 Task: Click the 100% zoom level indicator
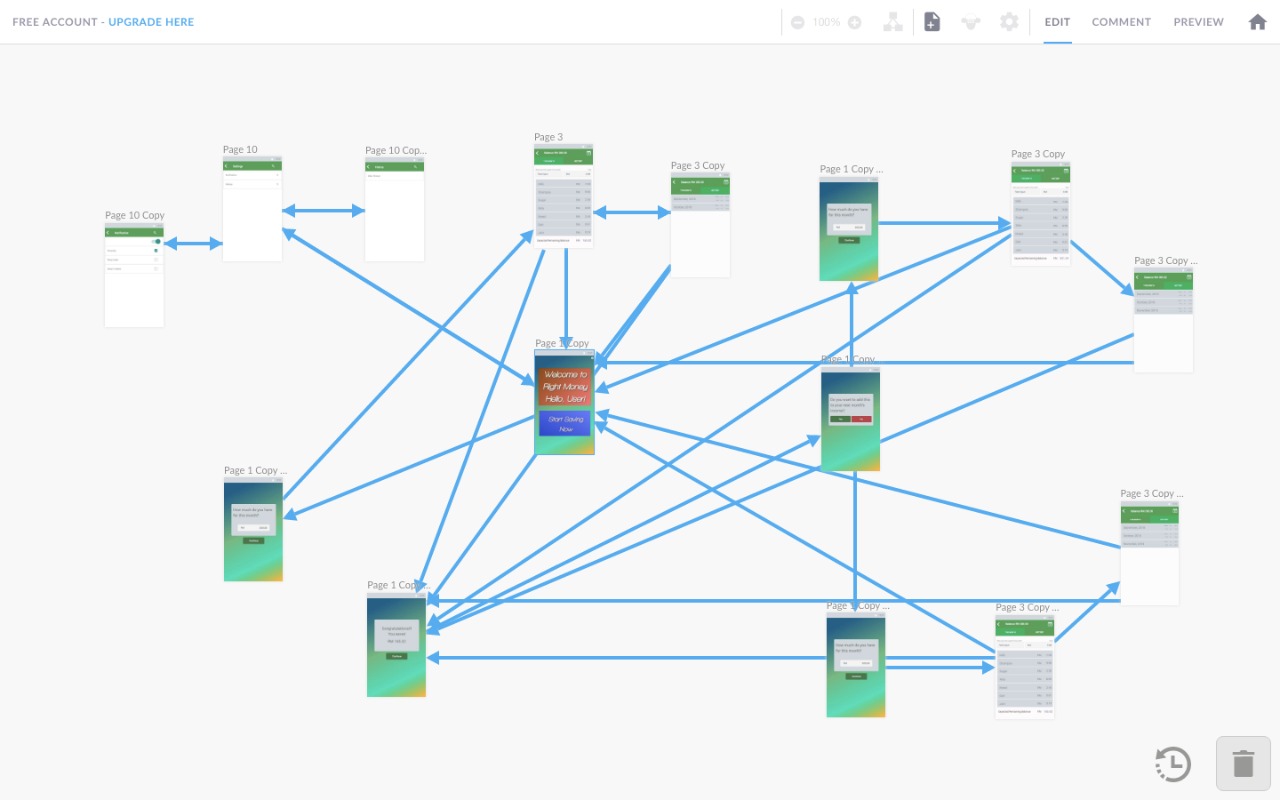tap(826, 22)
